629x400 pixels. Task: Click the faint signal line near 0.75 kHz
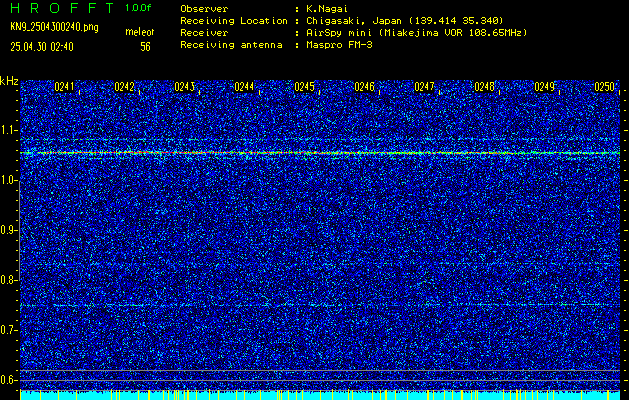[x=320, y=305]
